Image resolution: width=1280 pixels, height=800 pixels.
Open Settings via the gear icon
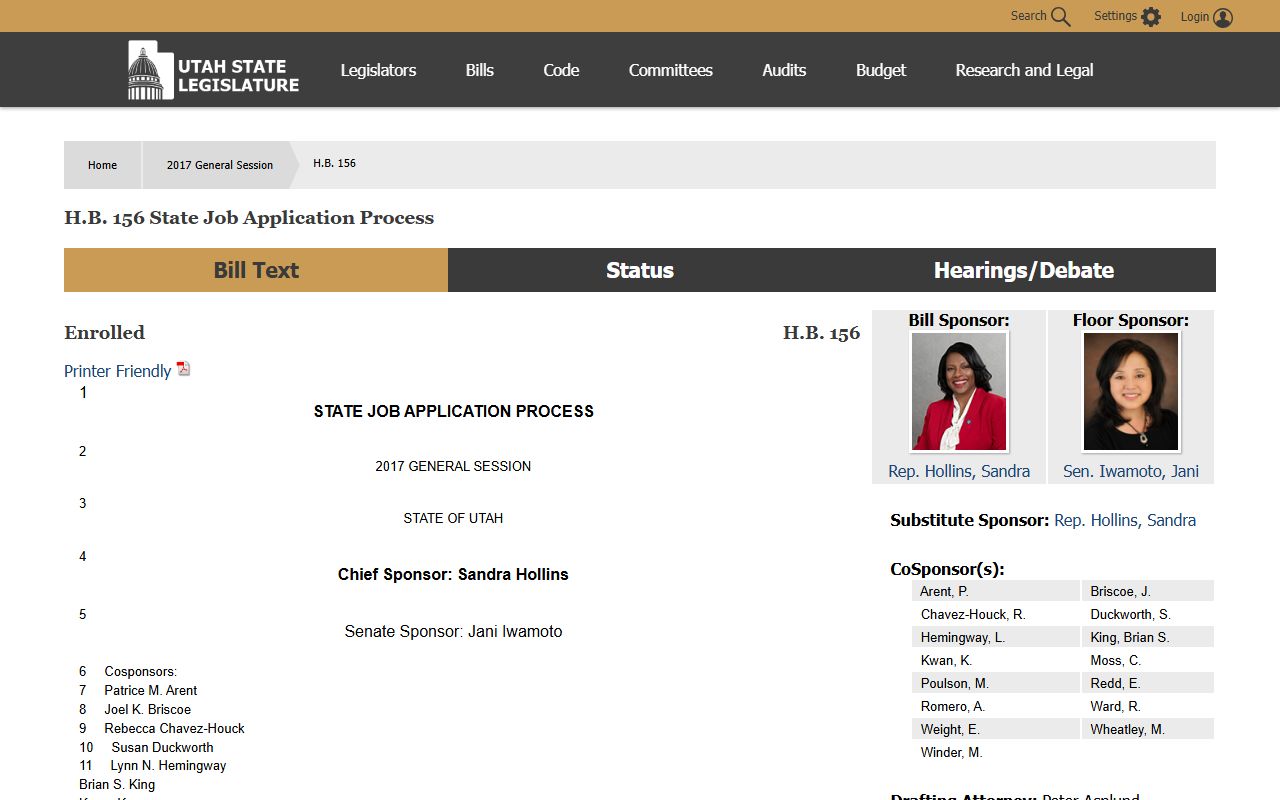(1151, 17)
